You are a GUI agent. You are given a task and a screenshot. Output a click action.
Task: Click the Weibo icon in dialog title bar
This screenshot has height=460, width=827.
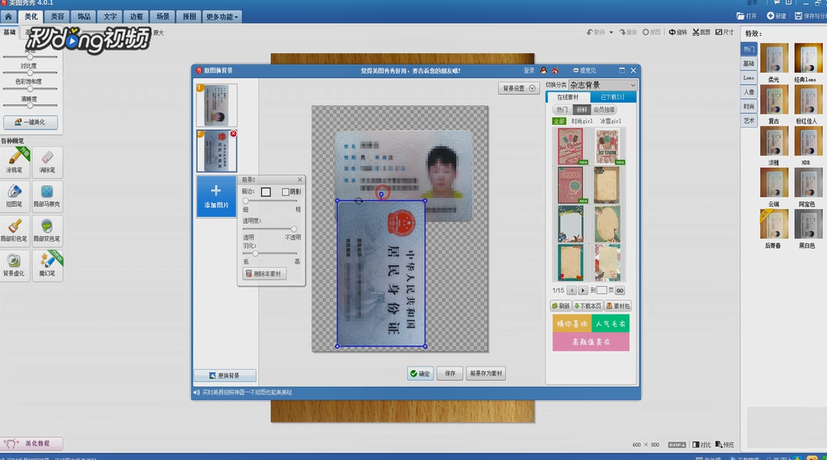click(x=555, y=70)
